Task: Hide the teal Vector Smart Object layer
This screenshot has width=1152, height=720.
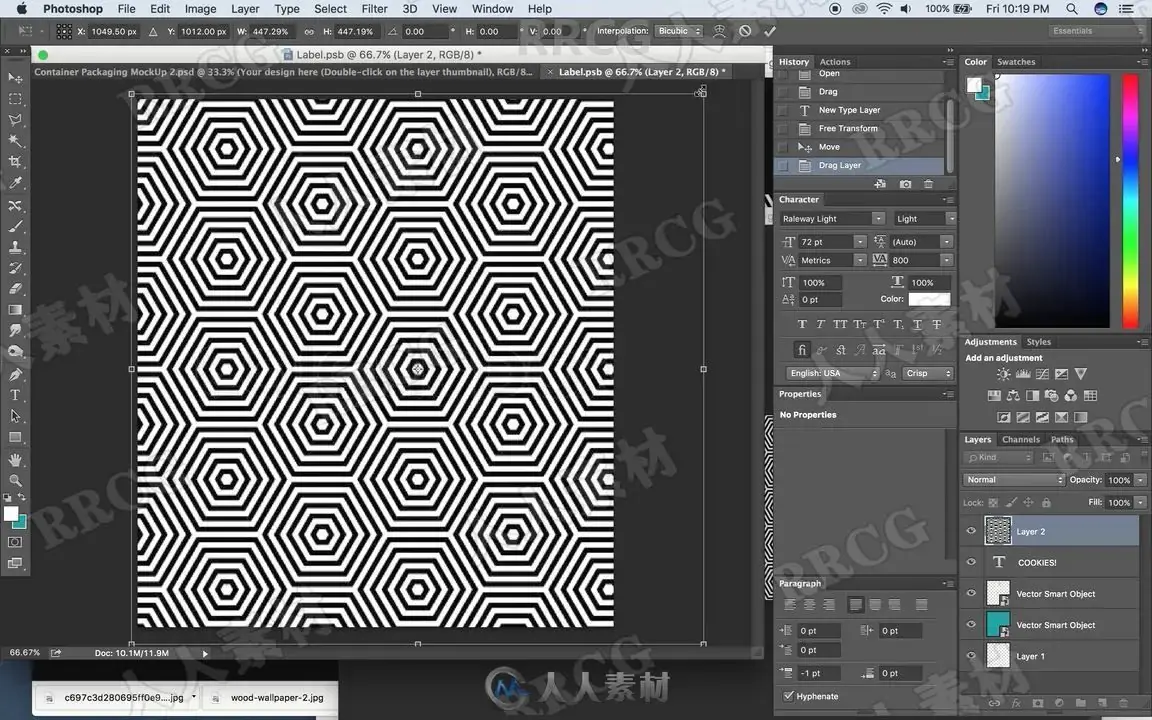Action: [971, 624]
